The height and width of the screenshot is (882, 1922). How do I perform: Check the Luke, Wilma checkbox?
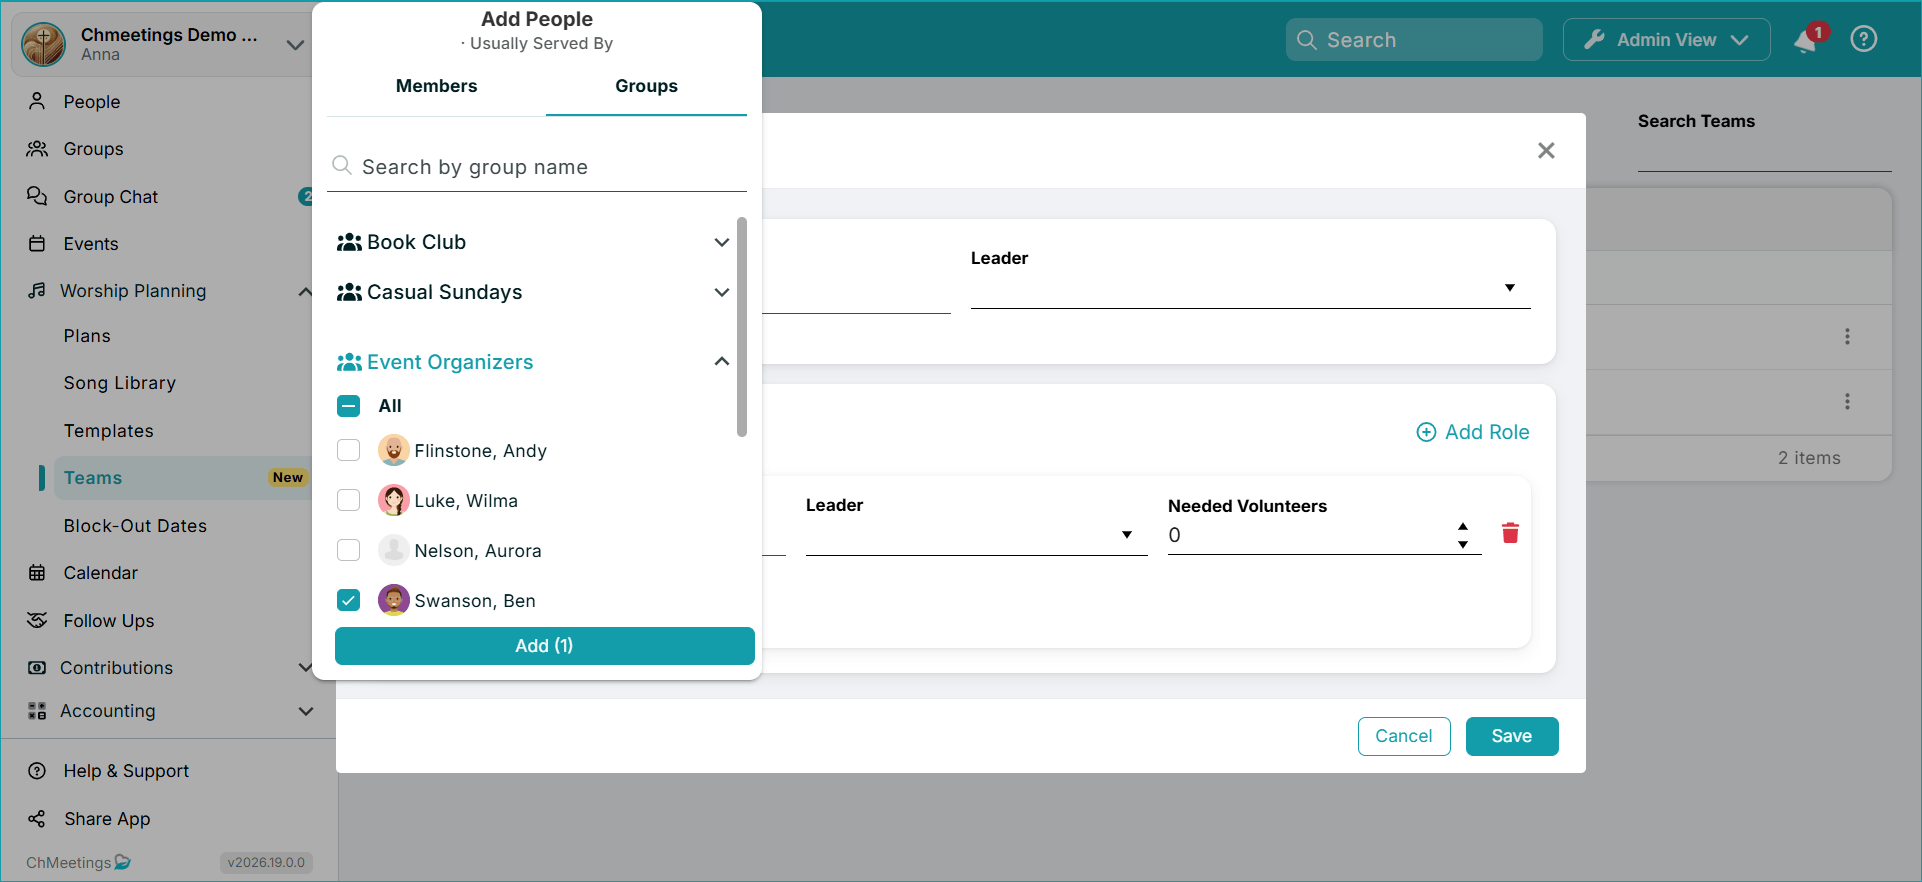coord(348,500)
